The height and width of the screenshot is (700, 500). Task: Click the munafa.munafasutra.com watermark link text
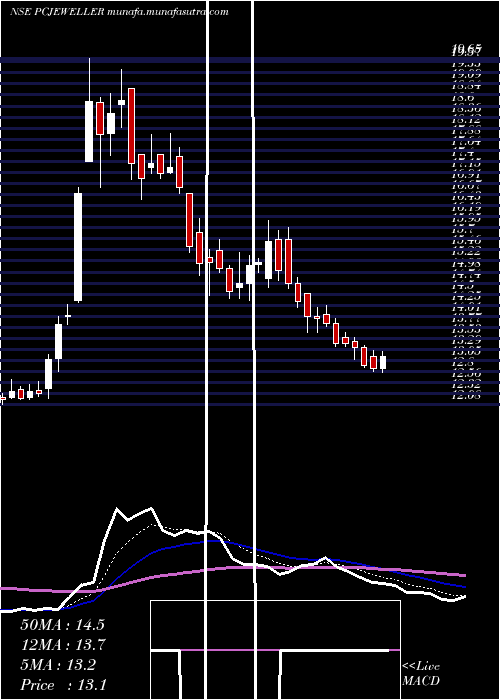(168, 12)
